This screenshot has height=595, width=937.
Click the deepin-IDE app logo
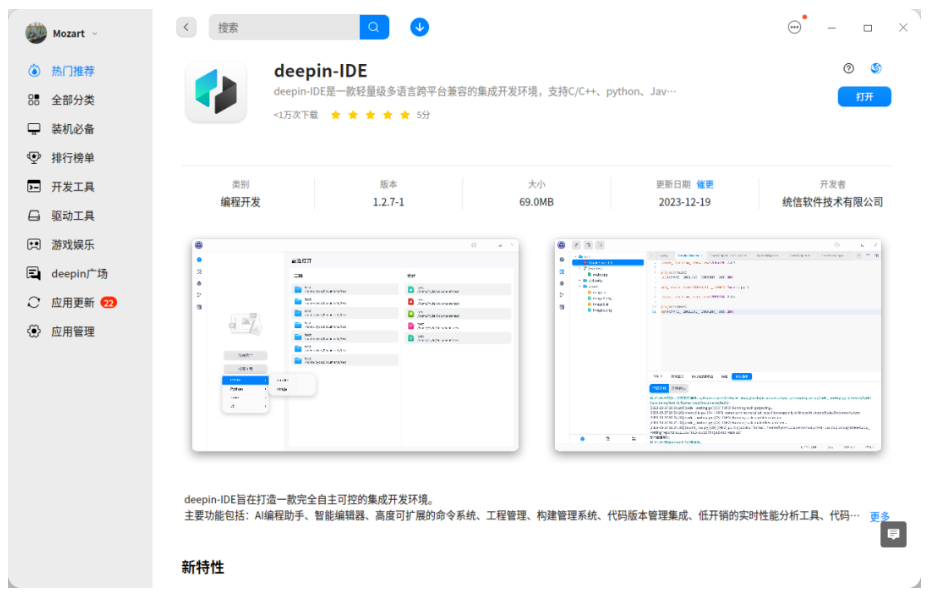[216, 92]
